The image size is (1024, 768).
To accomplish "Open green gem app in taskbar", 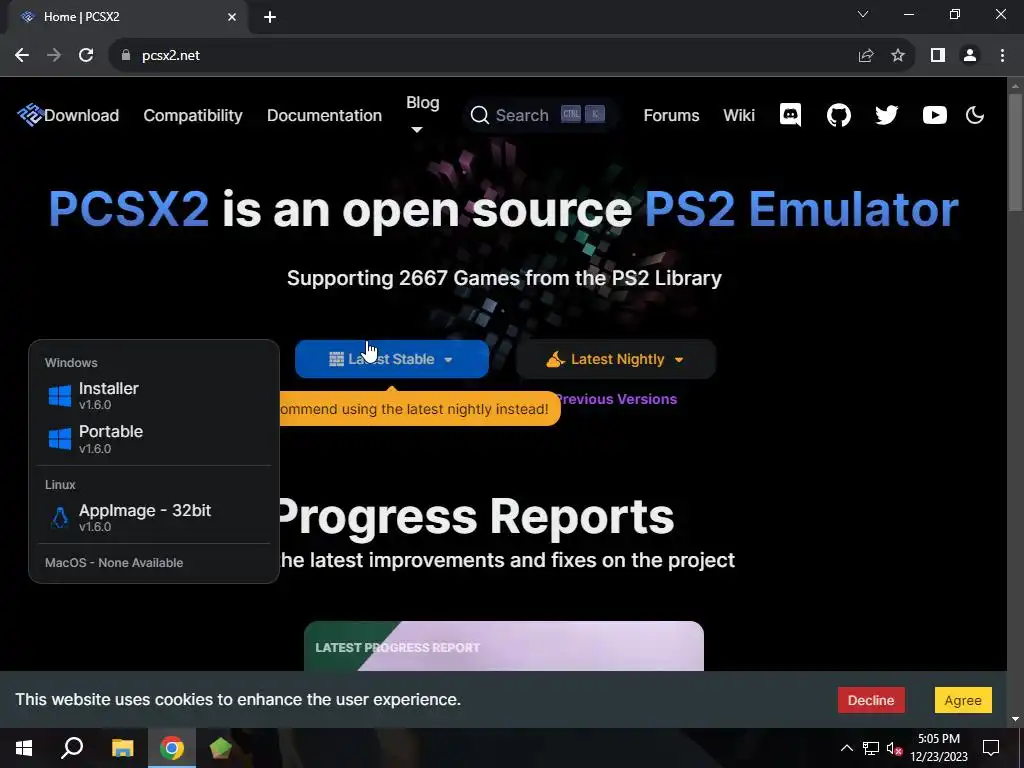I will pos(221,748).
